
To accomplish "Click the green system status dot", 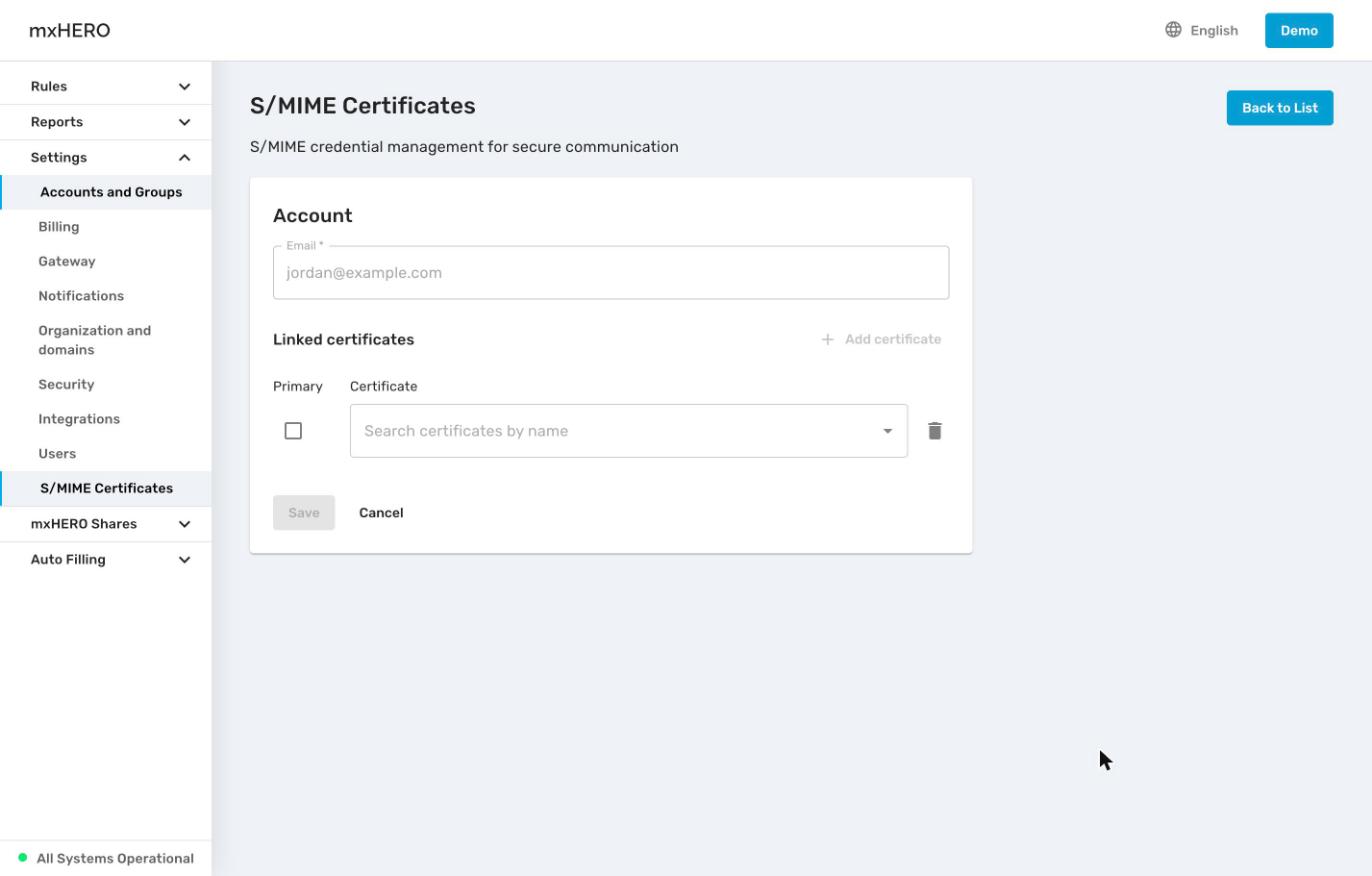I will pyautogui.click(x=23, y=858).
